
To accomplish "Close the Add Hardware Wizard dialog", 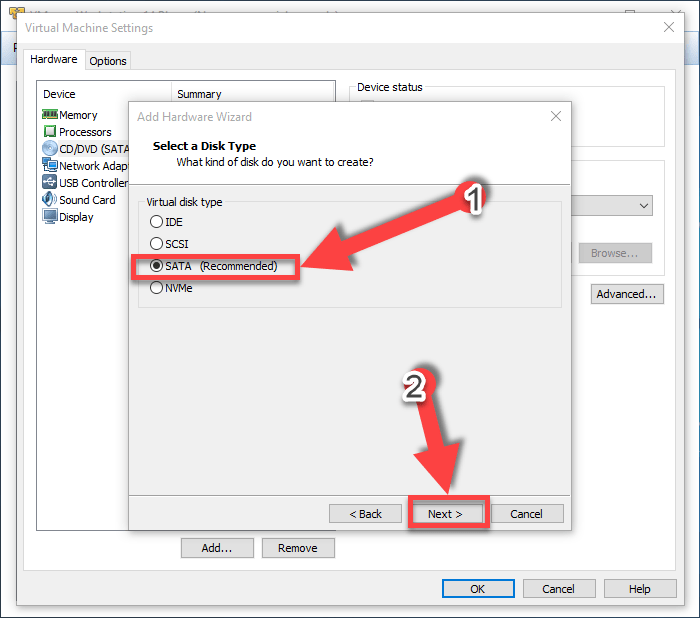I will 556,116.
